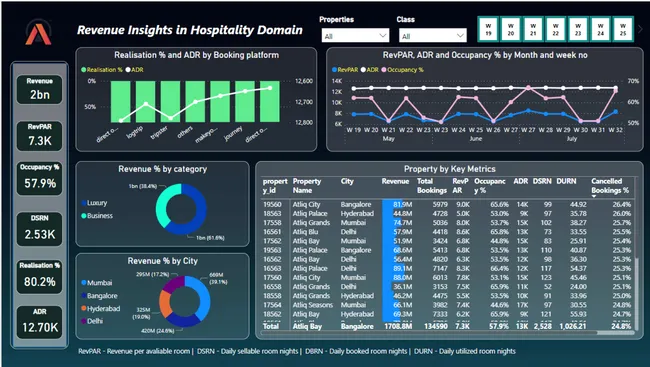This screenshot has height=367, width=650.
Task: Click the Property by Key Metrics title
Action: click(449, 169)
